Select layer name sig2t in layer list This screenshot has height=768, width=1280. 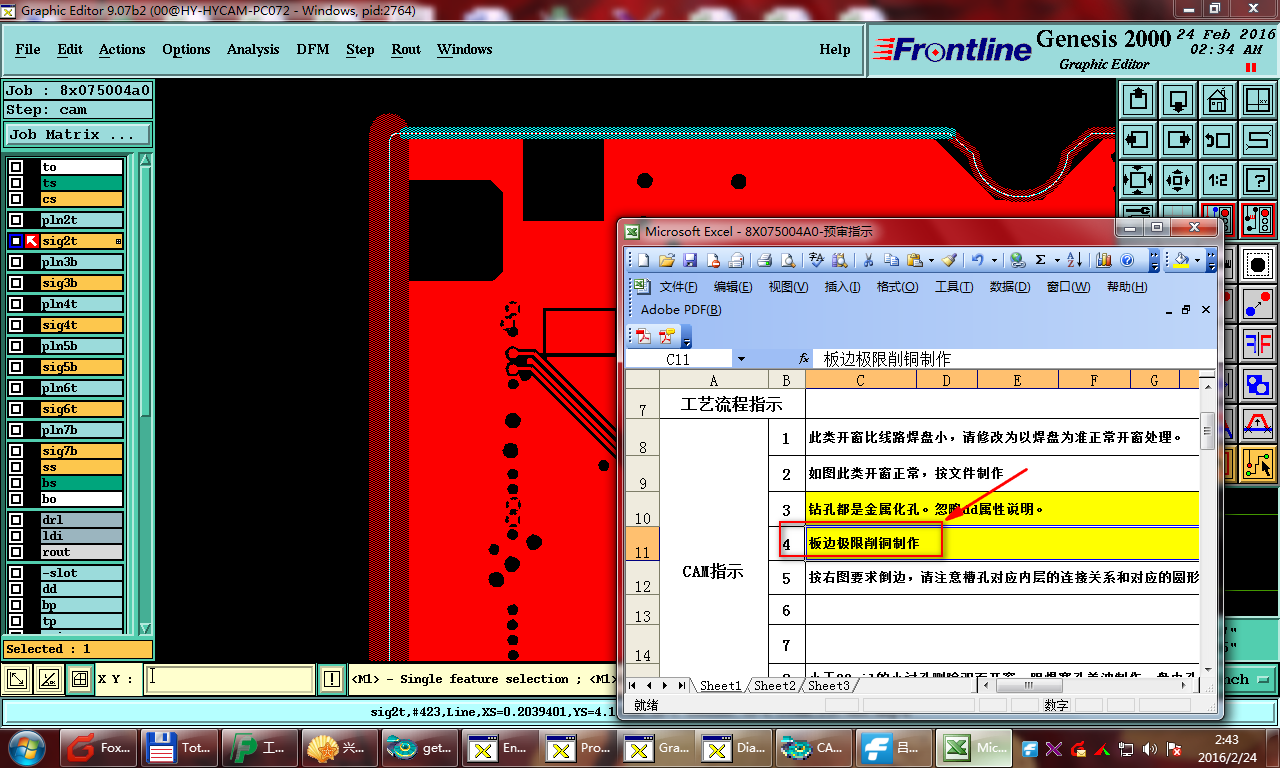click(x=81, y=241)
